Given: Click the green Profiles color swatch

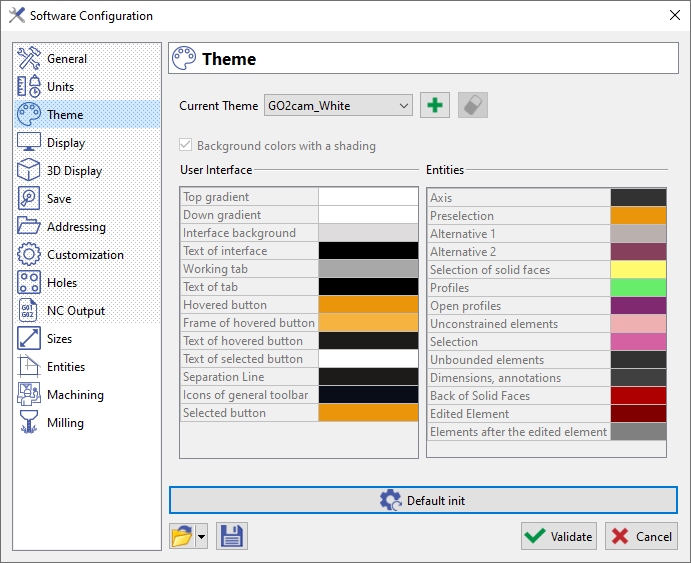Looking at the screenshot, I should point(638,288).
